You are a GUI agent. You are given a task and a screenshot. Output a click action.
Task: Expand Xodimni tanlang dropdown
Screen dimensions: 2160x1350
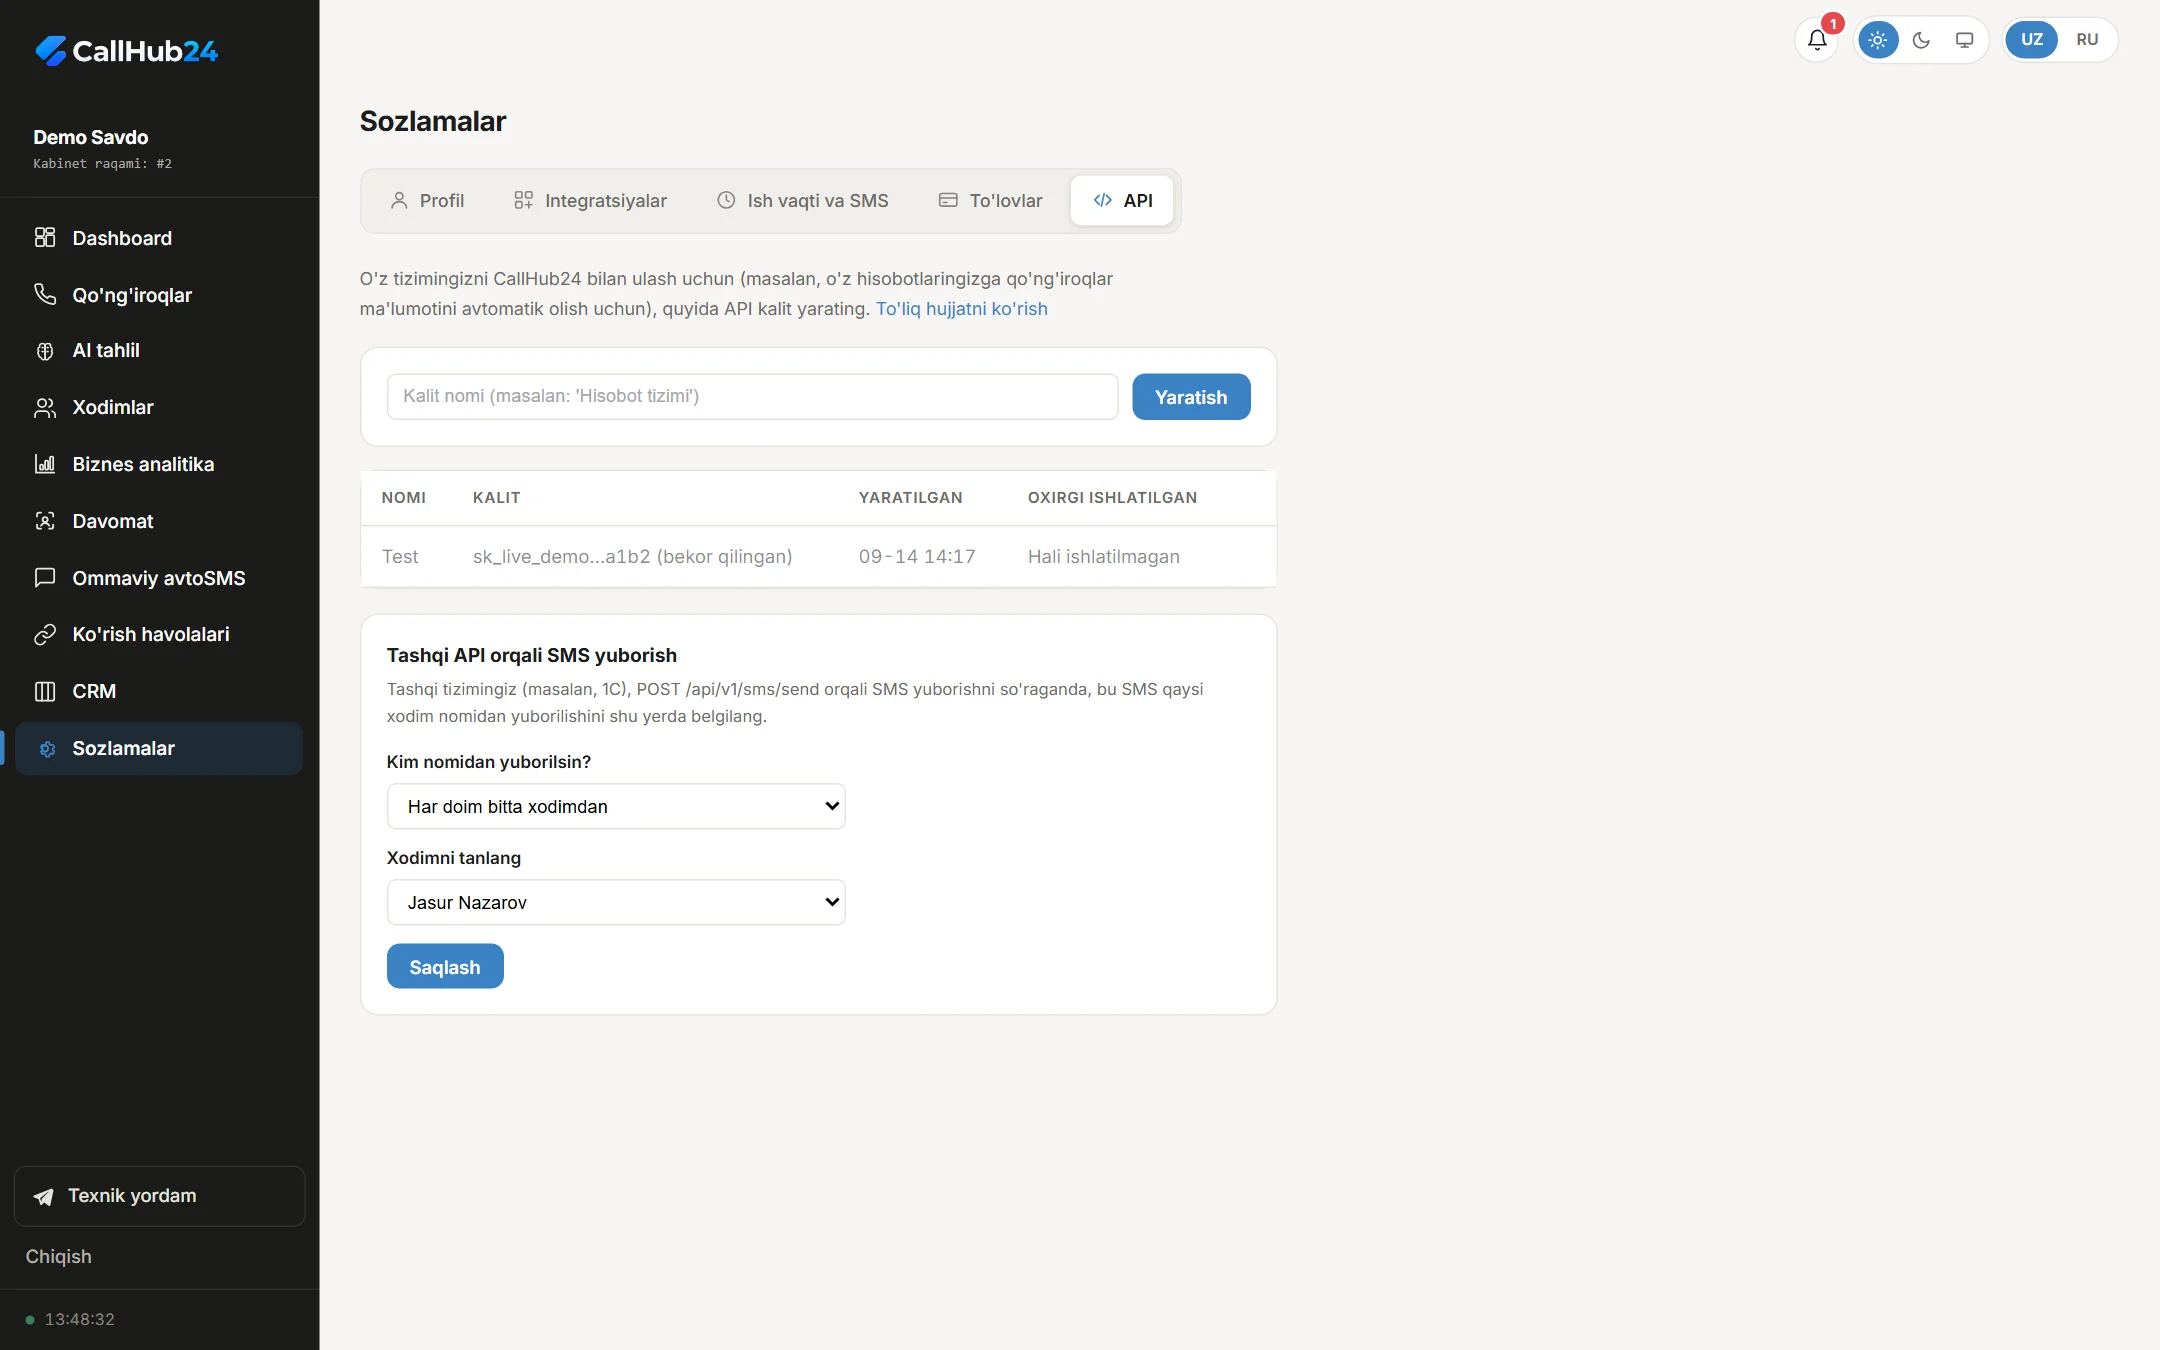(x=616, y=903)
